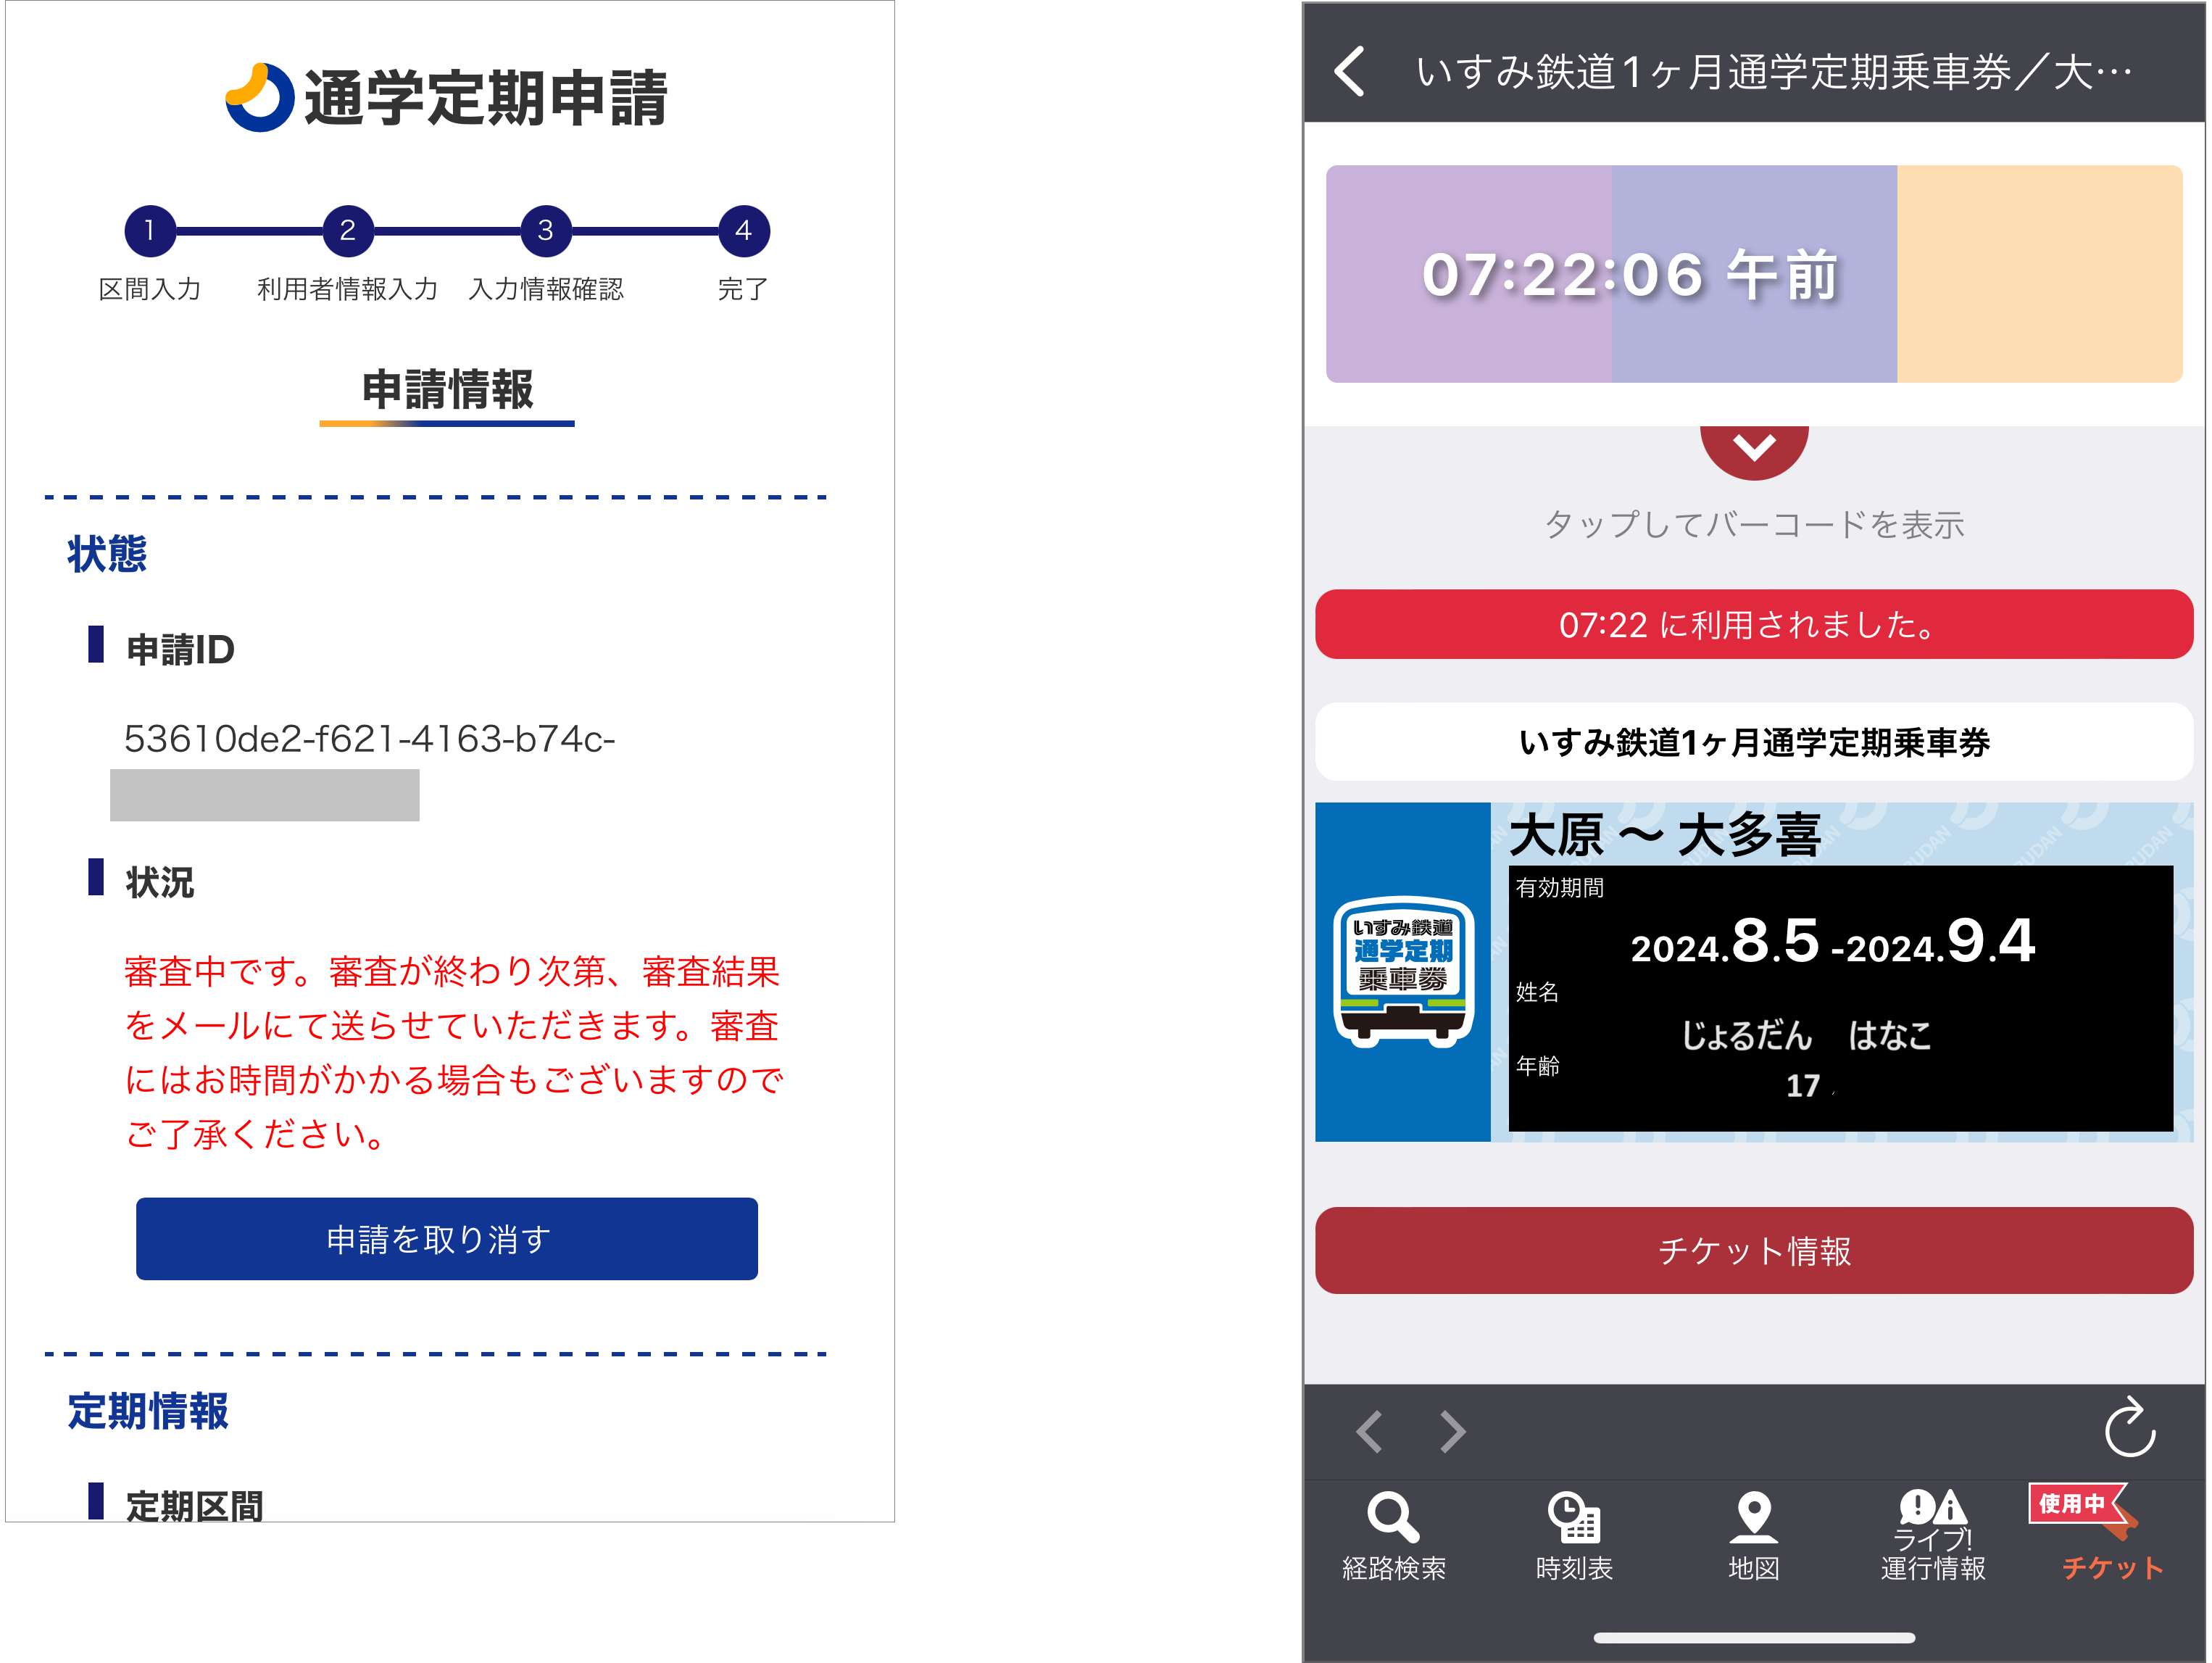2212x1663 pixels.
Task: Select step 3 入力情報確認 circle
Action: coord(546,231)
